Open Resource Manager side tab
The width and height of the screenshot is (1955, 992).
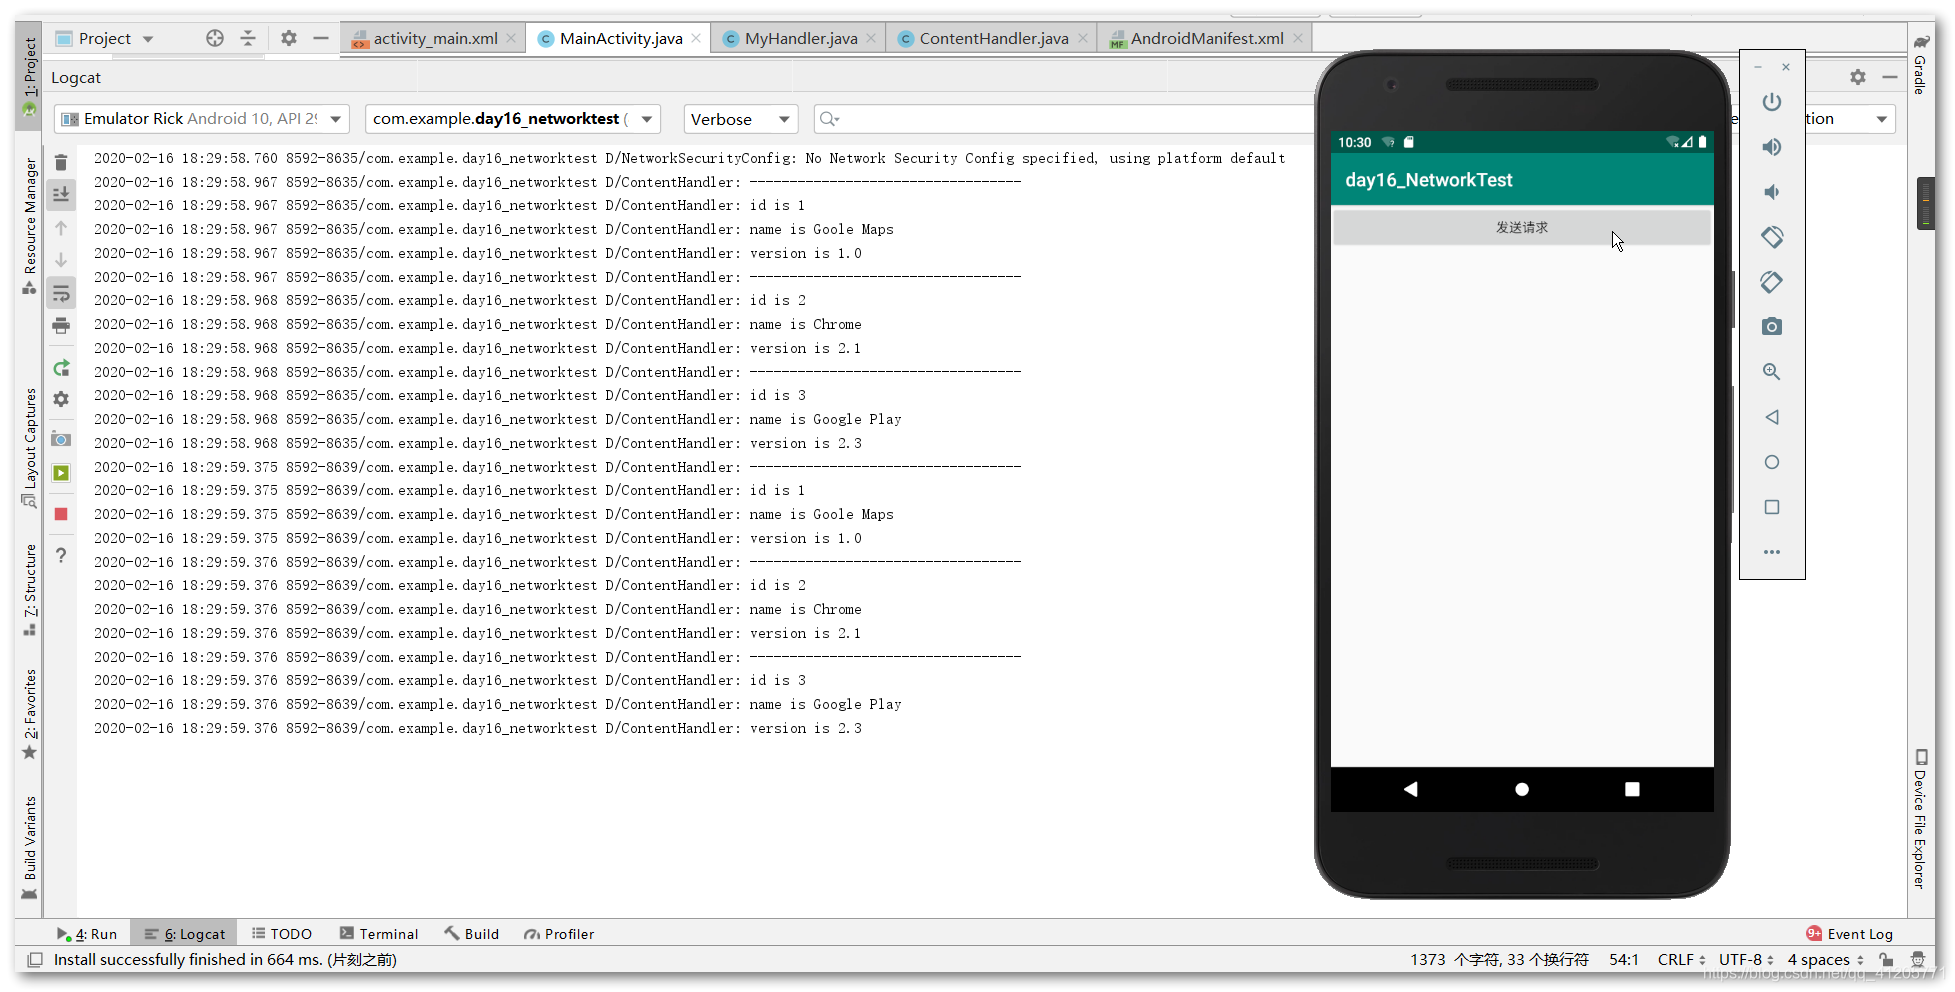pyautogui.click(x=29, y=226)
